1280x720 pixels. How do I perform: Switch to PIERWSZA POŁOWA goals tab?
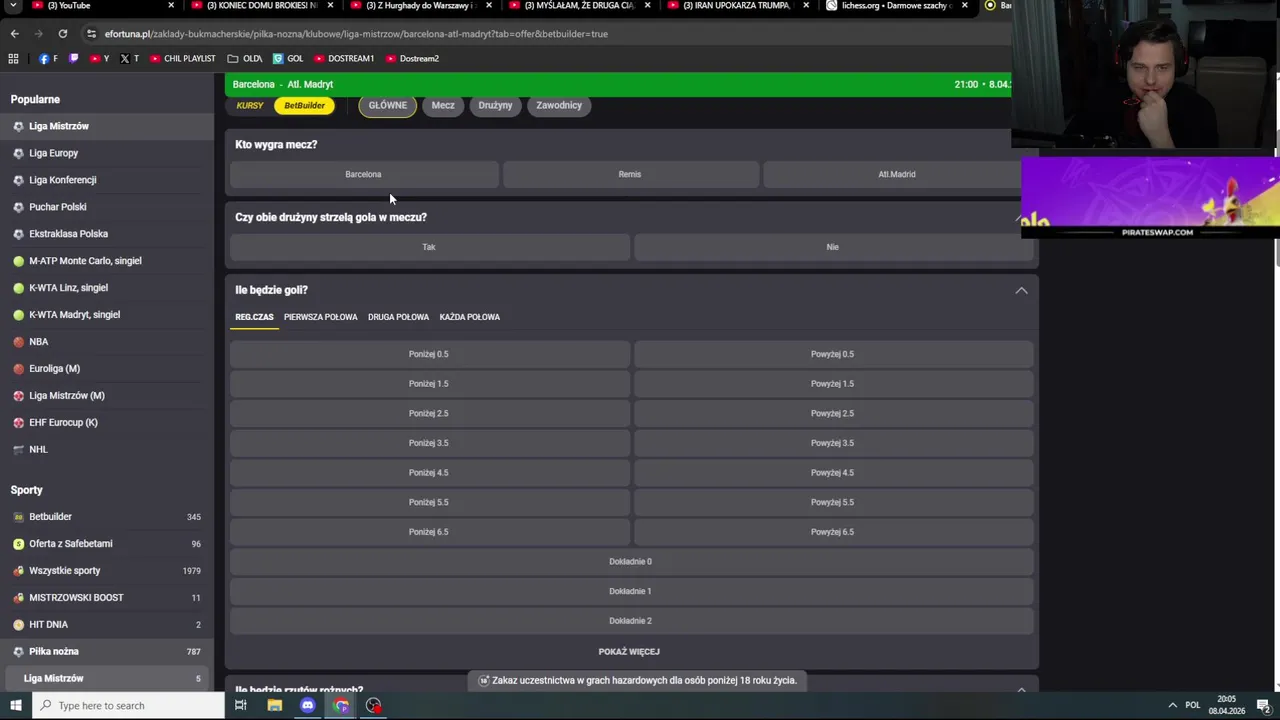tap(320, 317)
